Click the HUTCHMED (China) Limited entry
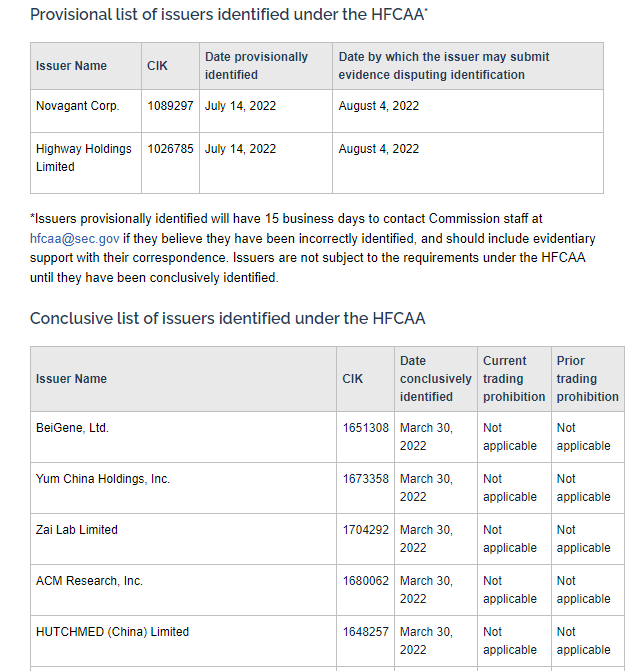This screenshot has width=644, height=671. click(112, 632)
